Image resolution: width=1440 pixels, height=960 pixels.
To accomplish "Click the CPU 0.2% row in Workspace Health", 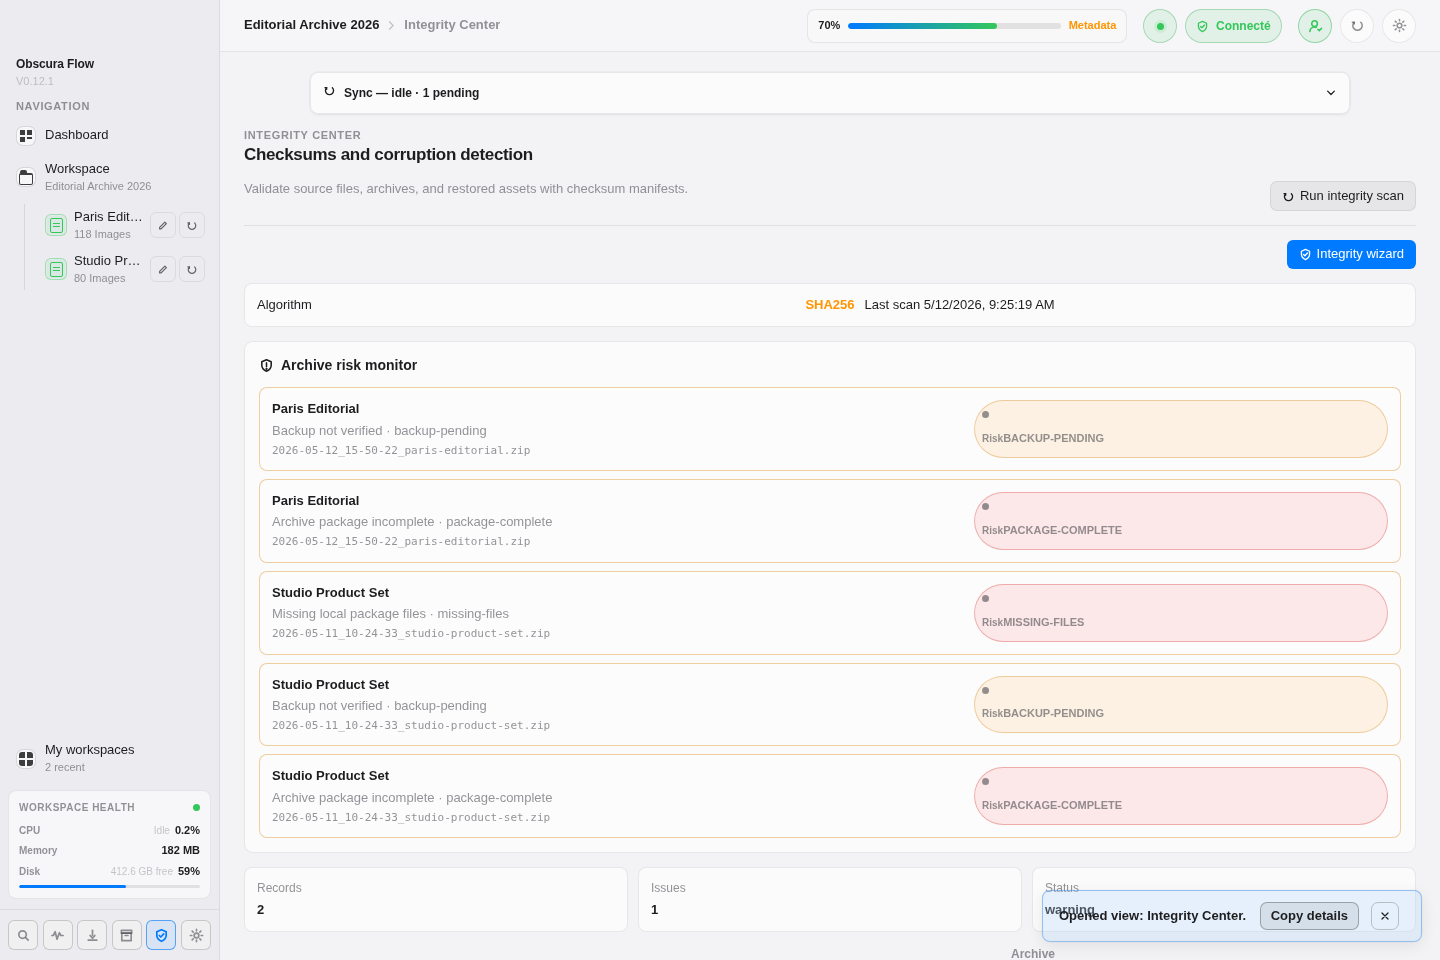I will [109, 830].
